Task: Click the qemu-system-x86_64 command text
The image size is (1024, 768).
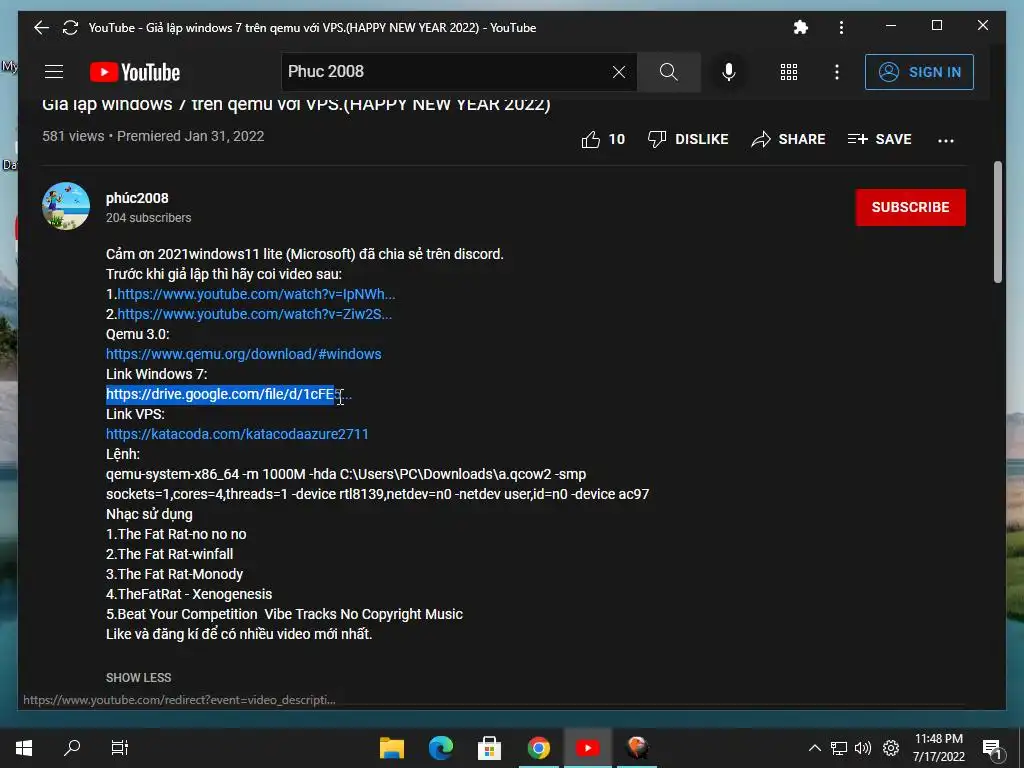Action: pyautogui.click(x=377, y=484)
